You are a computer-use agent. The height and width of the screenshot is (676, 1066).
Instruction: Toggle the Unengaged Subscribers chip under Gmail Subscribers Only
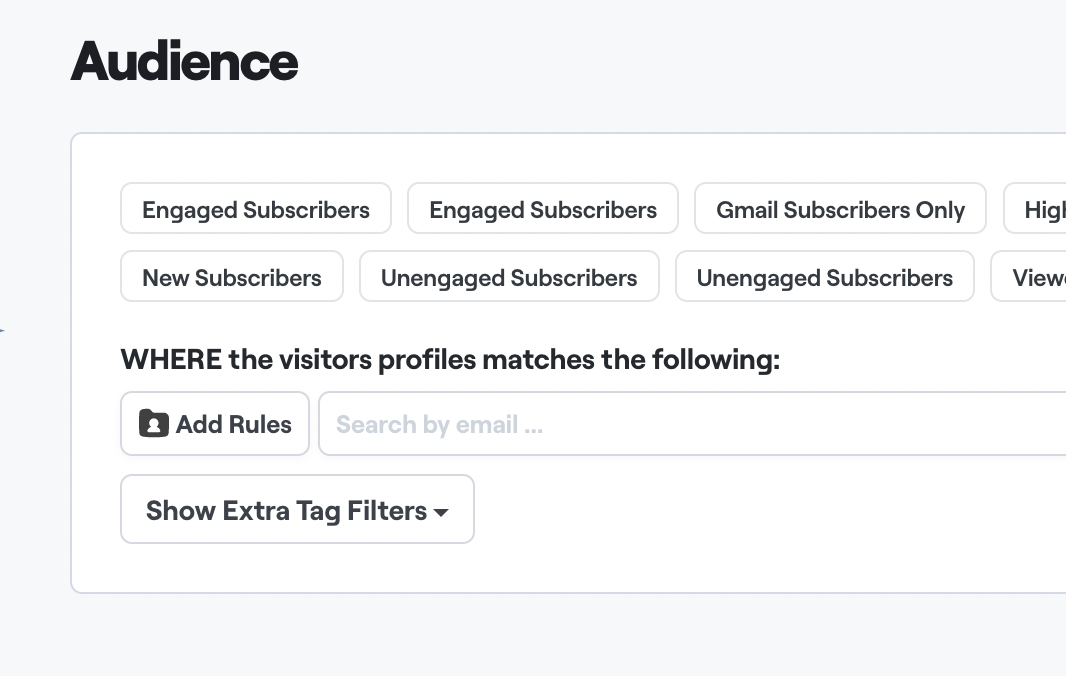pos(824,277)
